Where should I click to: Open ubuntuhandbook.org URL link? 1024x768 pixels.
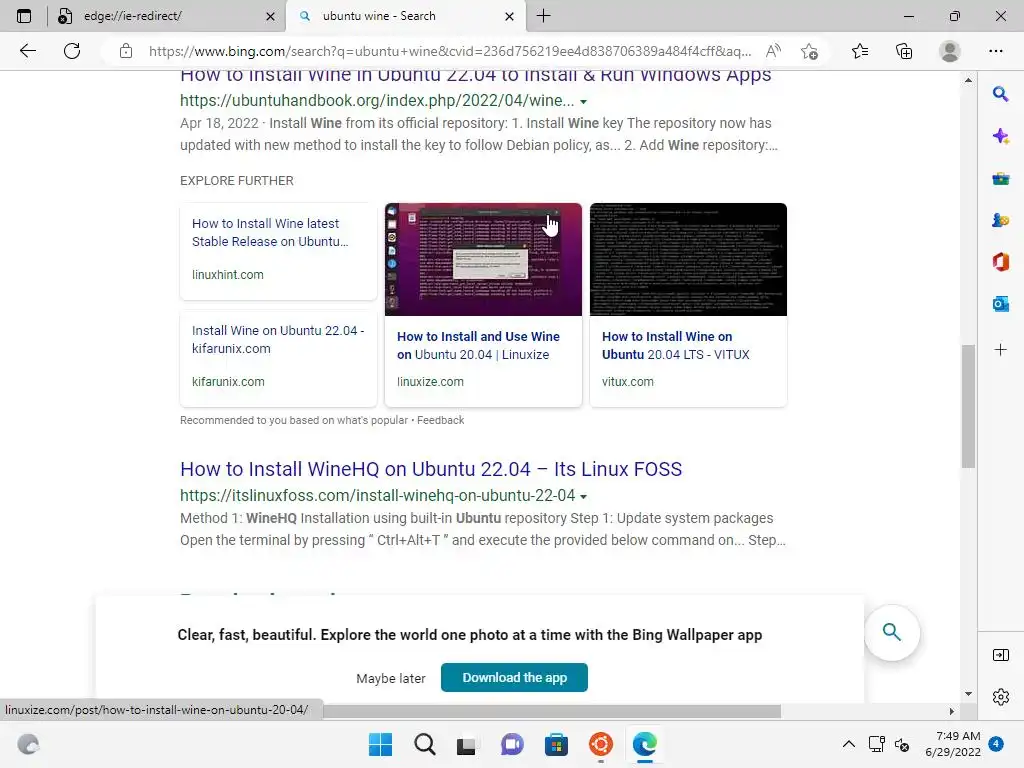[377, 101]
